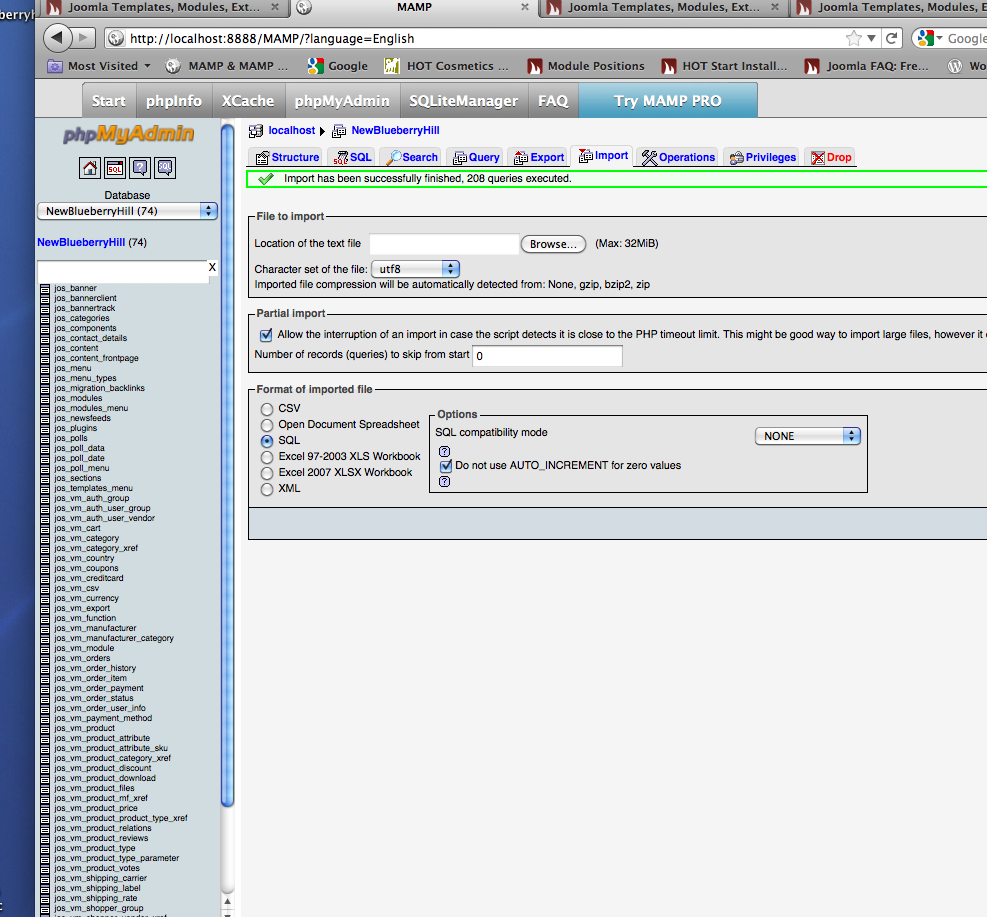Click the jos_polls table browse icon

(45, 438)
